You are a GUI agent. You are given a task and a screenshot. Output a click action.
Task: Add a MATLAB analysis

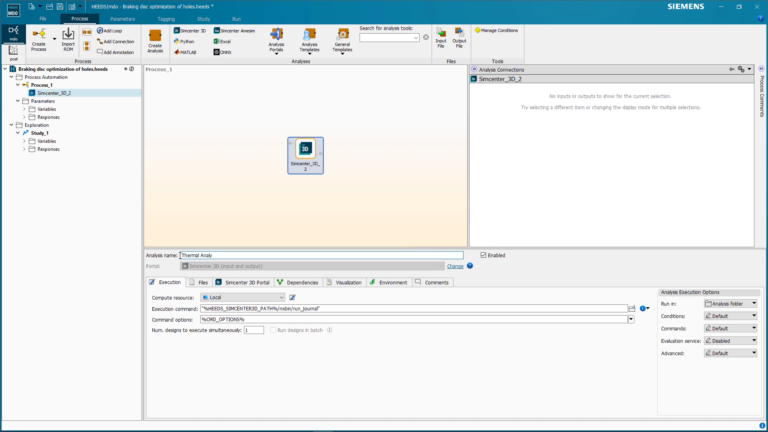[x=186, y=52]
